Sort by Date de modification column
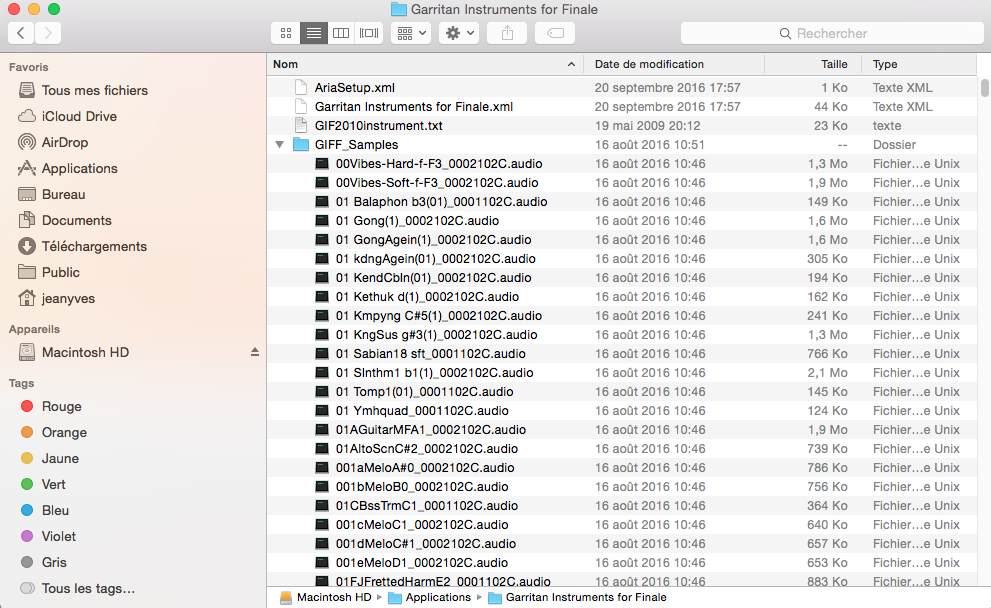The height and width of the screenshot is (608, 991). pos(649,64)
